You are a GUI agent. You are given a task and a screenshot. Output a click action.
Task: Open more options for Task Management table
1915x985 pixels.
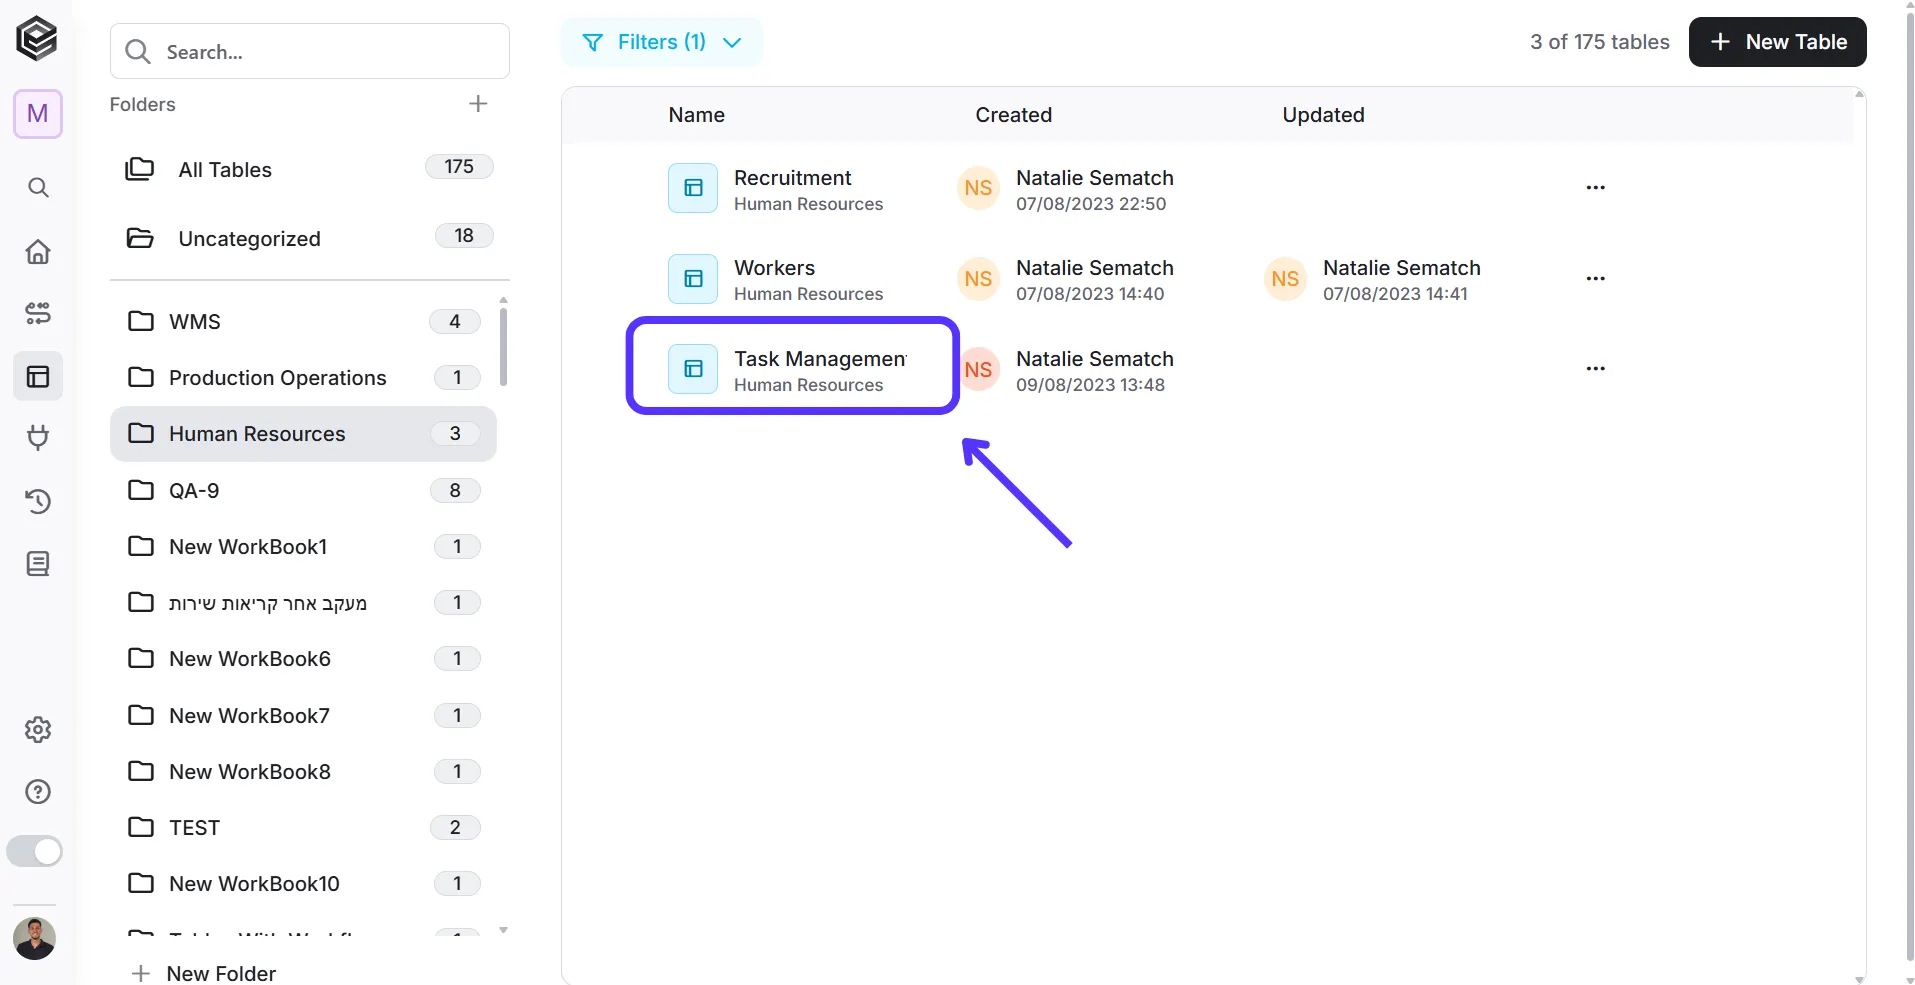(x=1595, y=369)
